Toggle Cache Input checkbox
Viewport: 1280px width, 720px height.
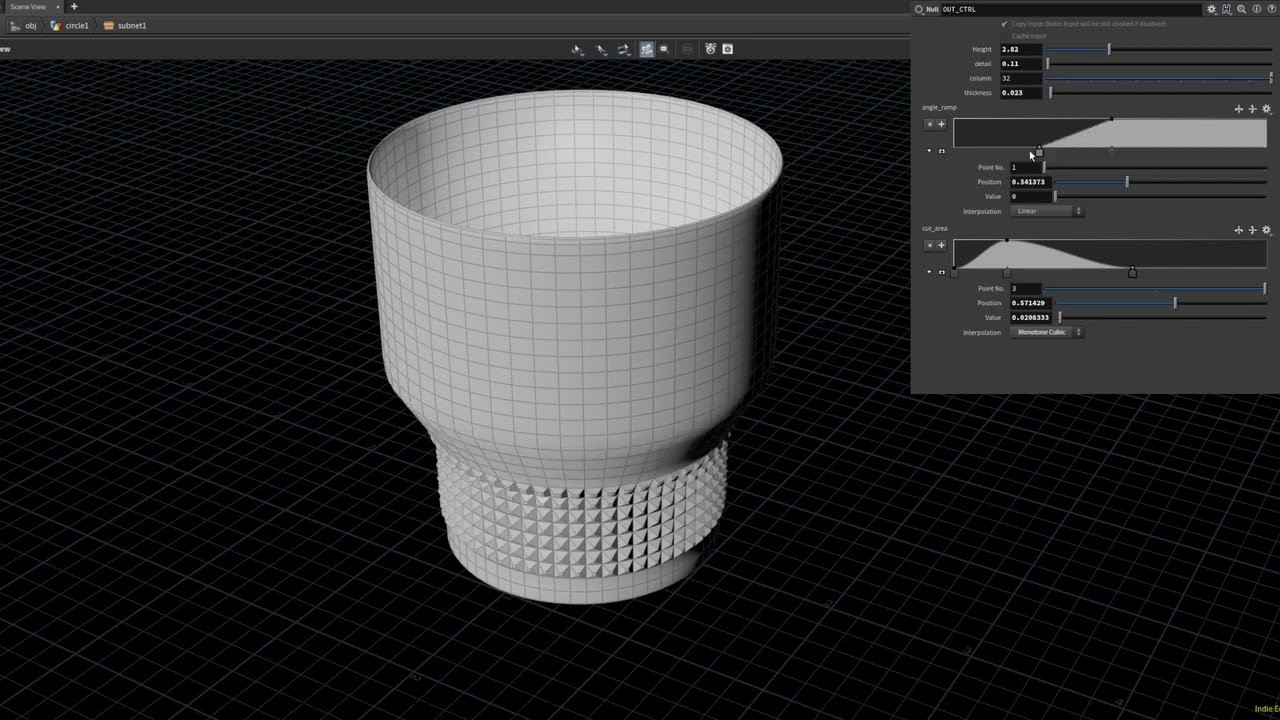click(x=1004, y=36)
